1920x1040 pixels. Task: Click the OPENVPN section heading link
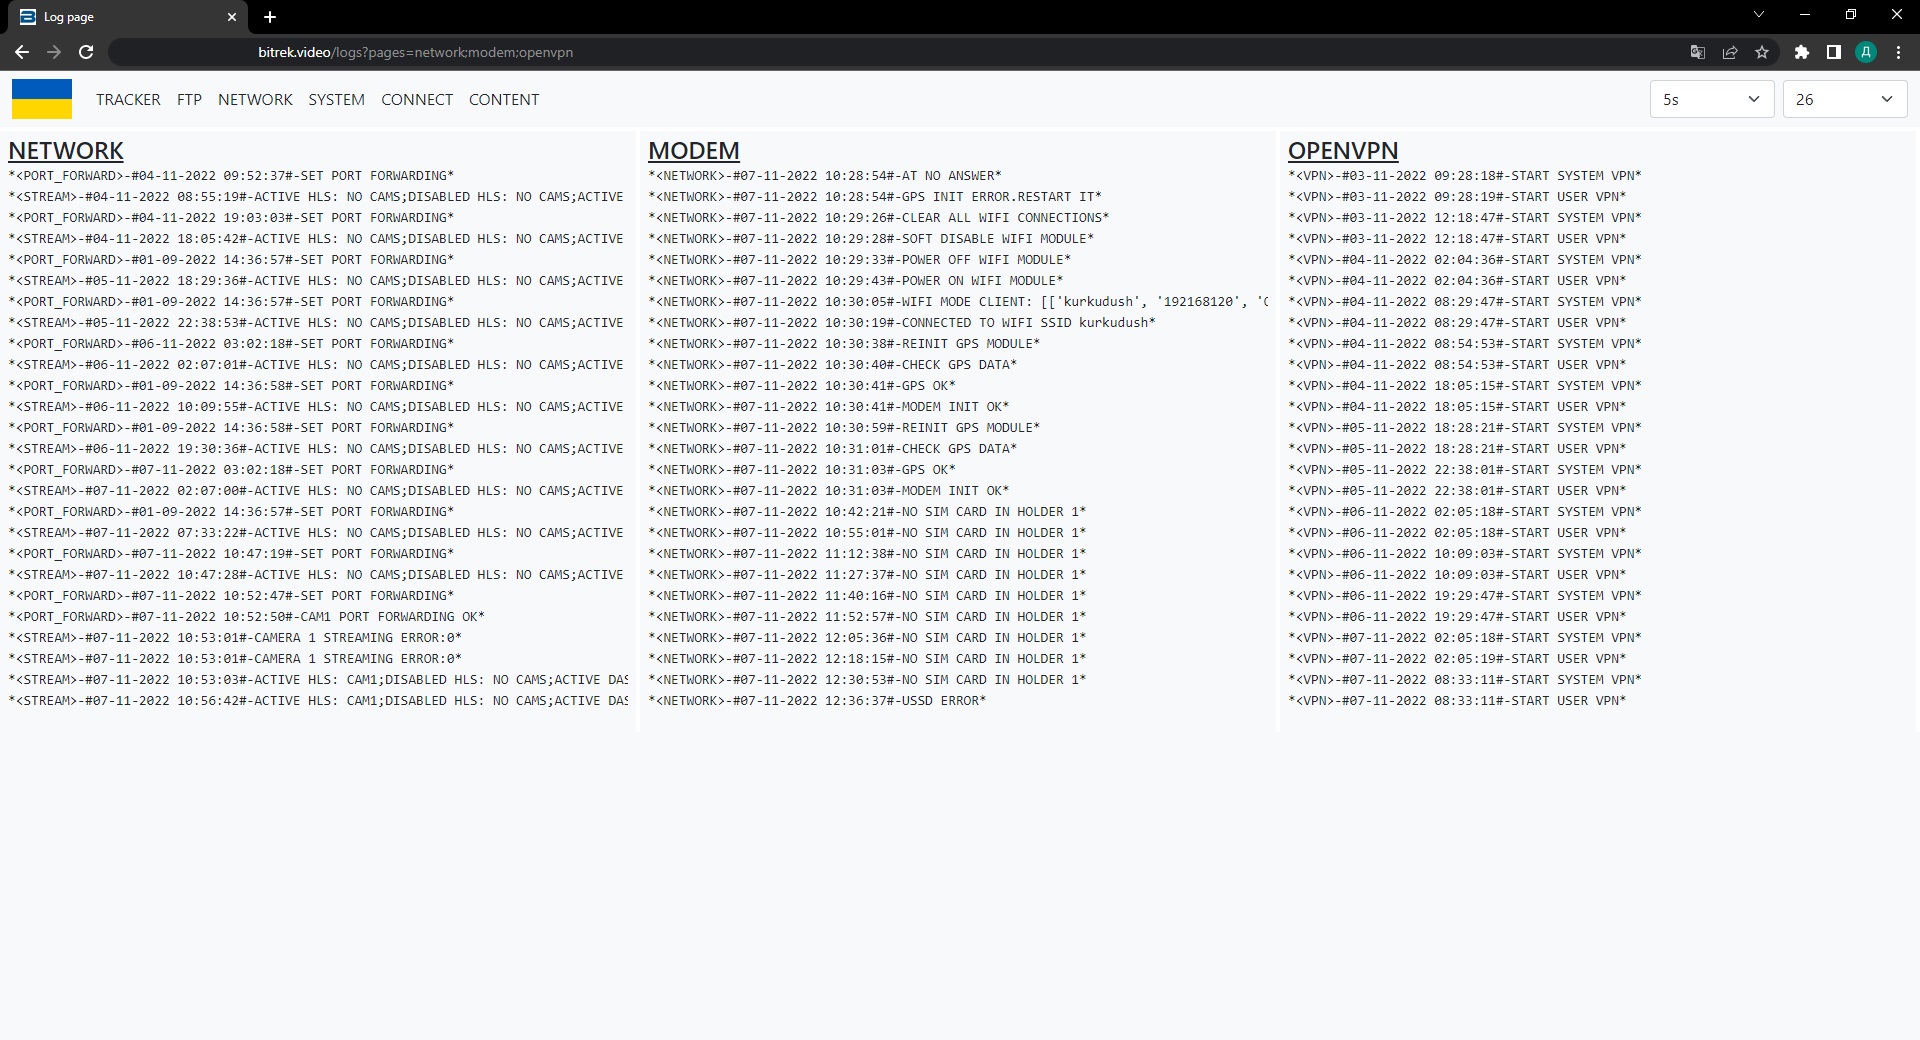pos(1342,151)
